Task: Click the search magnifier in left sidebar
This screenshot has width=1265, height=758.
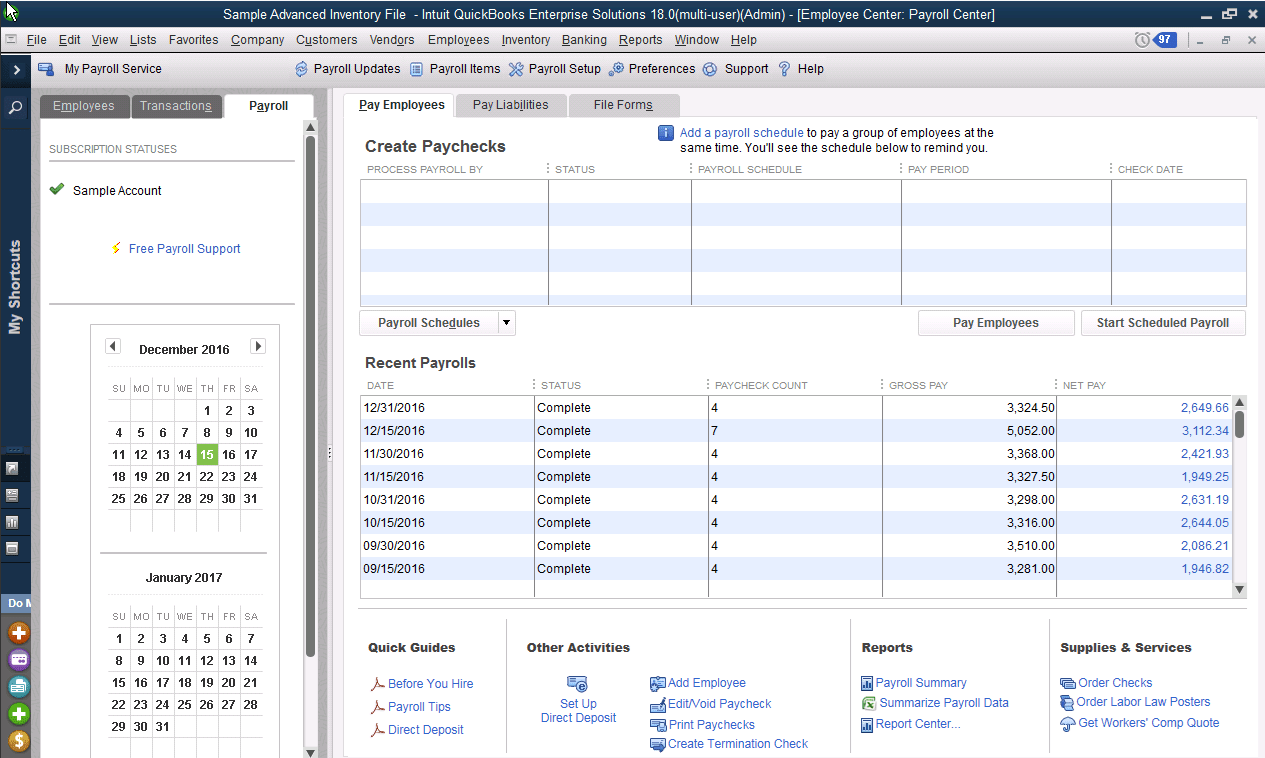Action: pyautogui.click(x=16, y=107)
